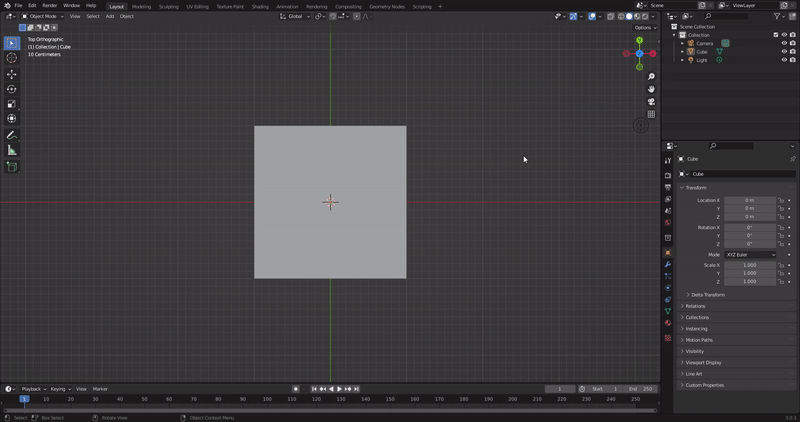800x422 pixels.
Task: Hide Camera in viewport via eye icon
Action: (784, 43)
